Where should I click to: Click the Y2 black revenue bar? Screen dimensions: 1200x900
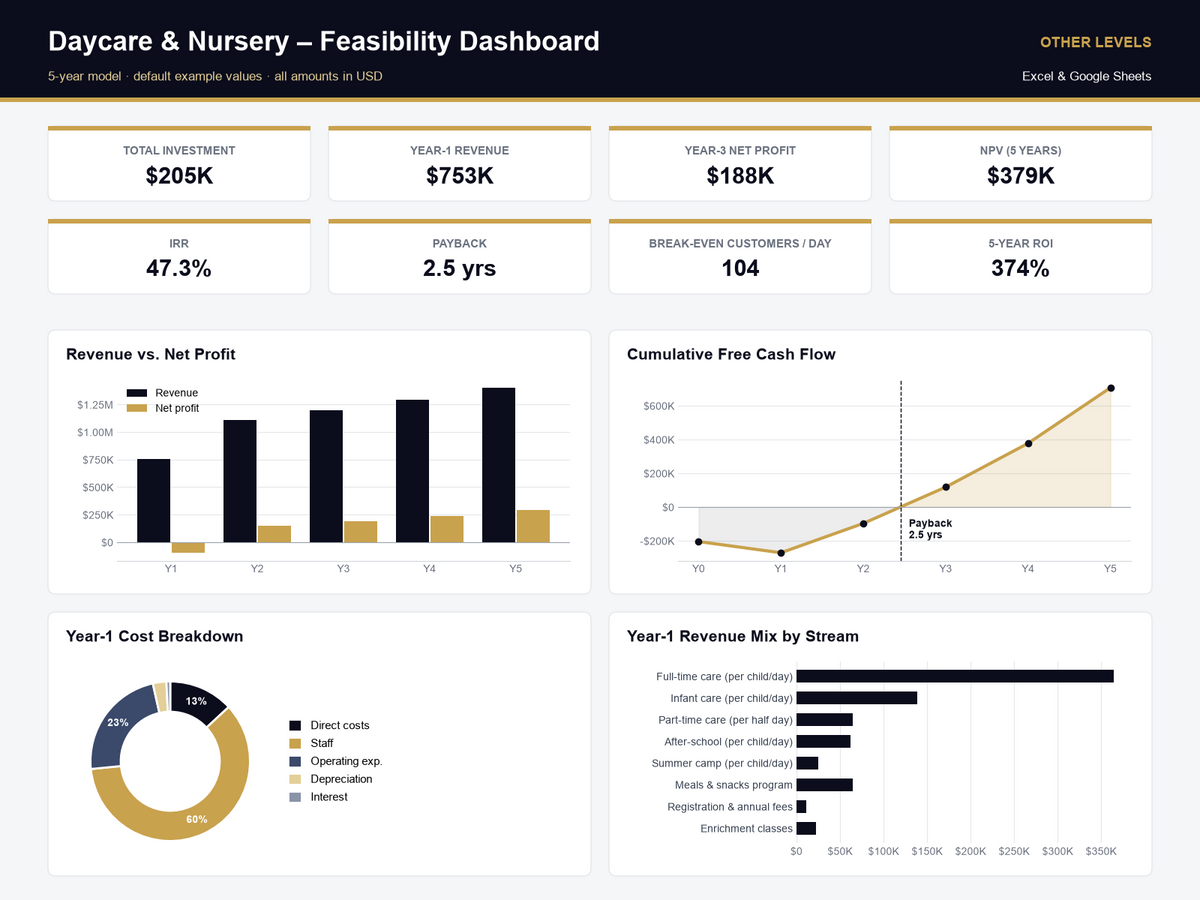240,481
